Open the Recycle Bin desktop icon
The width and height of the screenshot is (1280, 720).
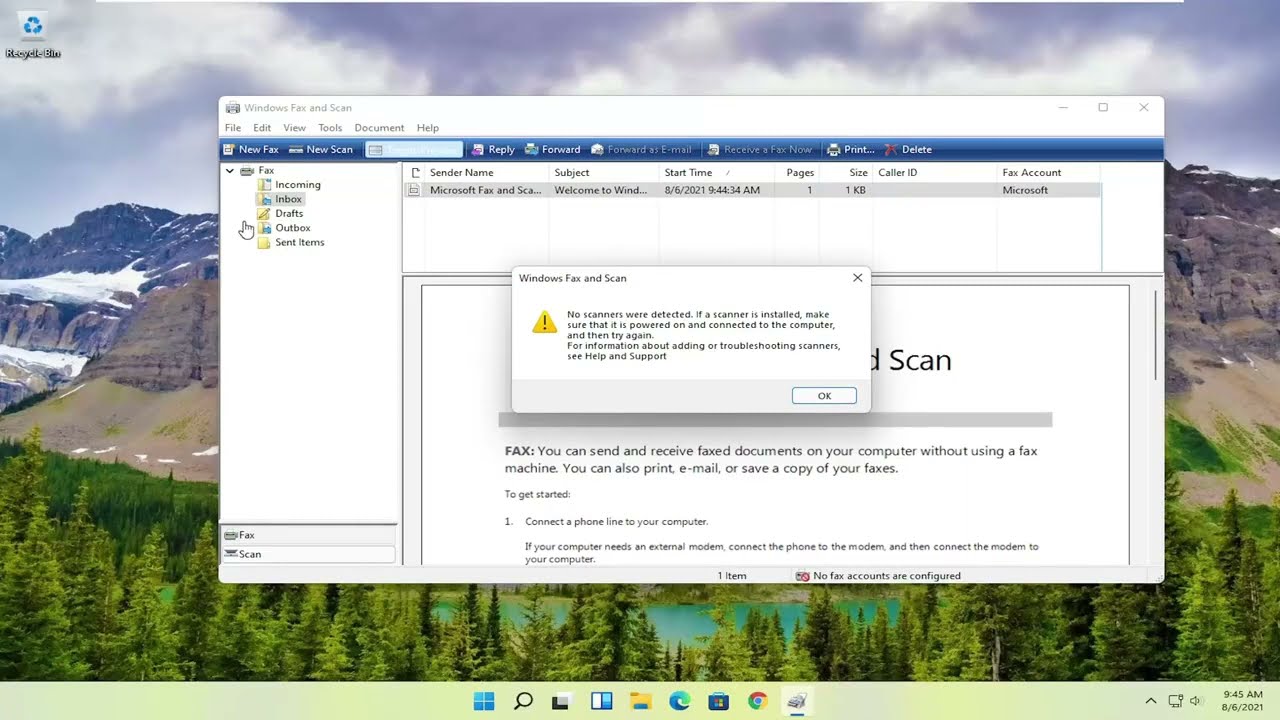click(x=33, y=35)
